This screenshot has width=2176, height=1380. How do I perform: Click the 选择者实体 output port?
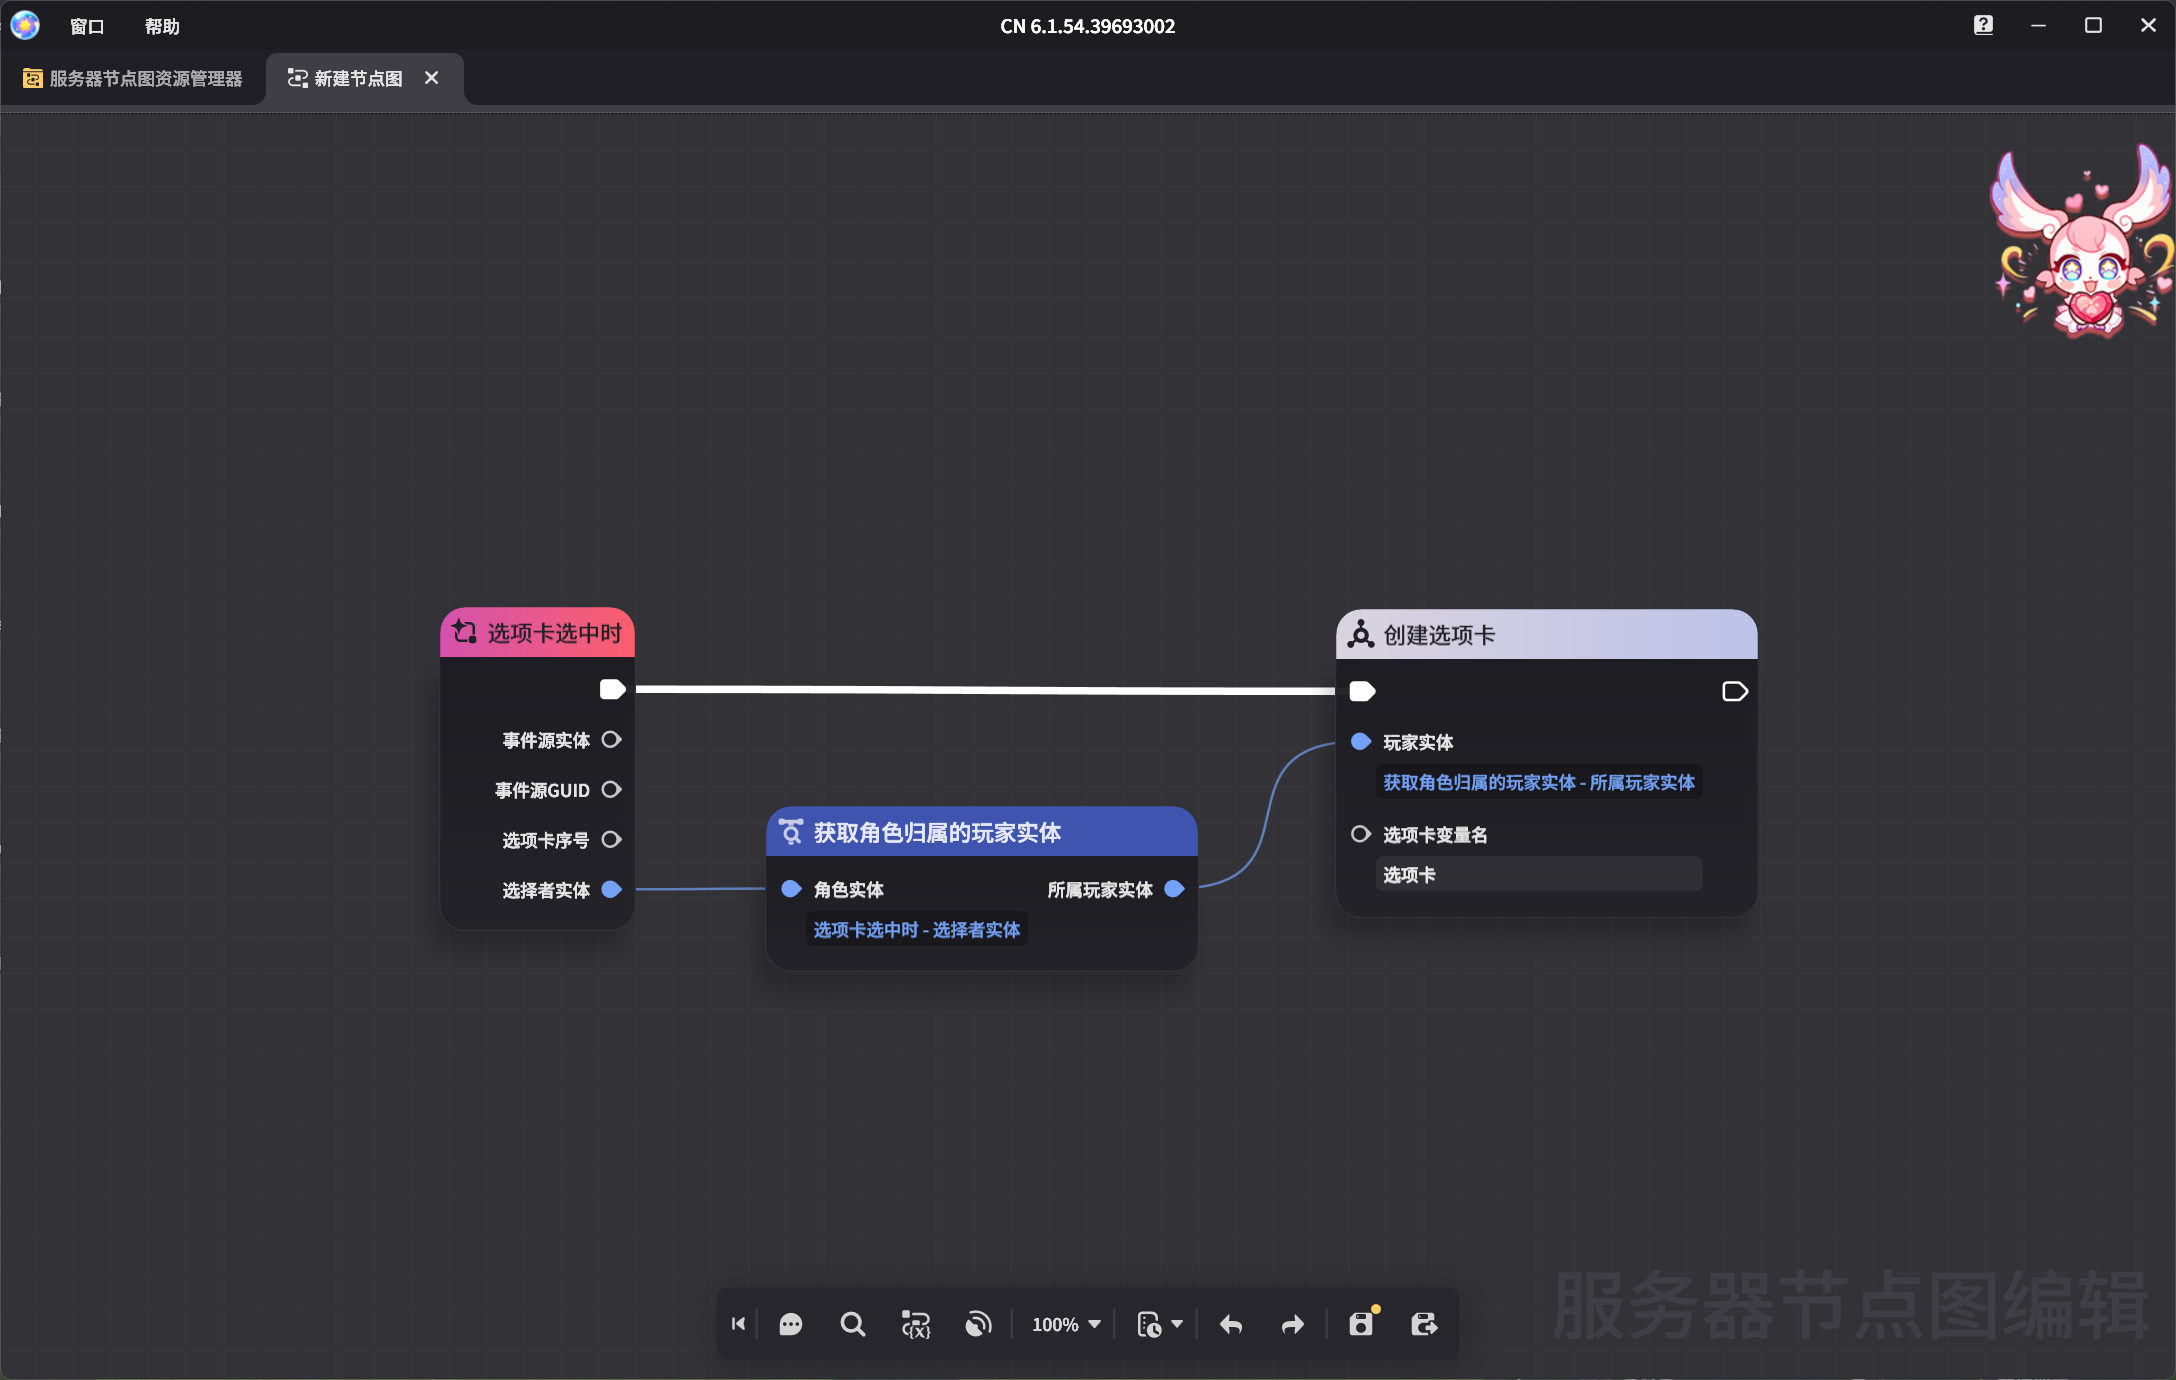coord(612,890)
